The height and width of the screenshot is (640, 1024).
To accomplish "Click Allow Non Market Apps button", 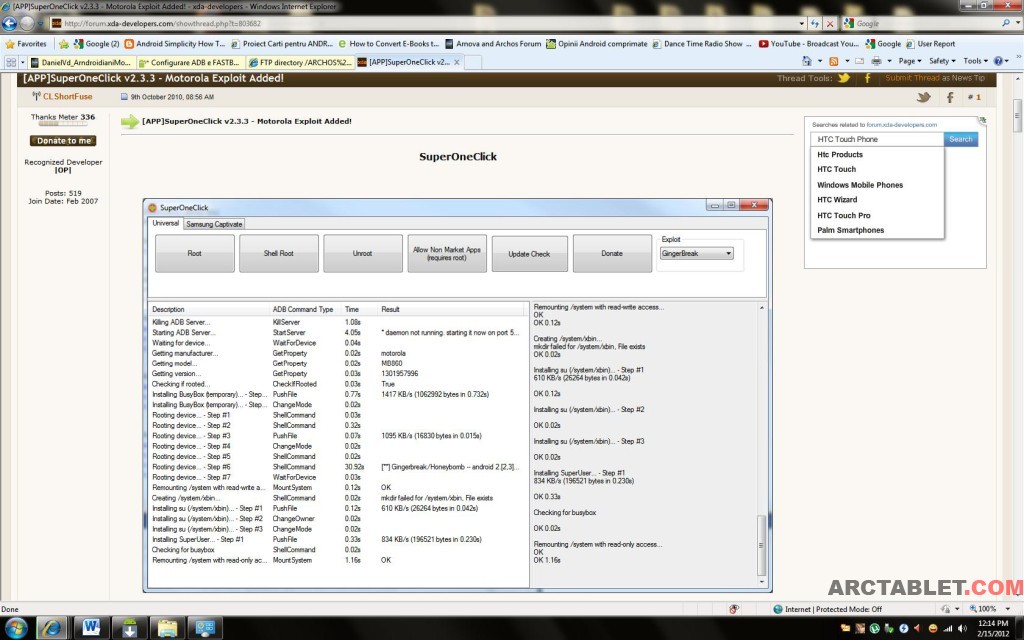I will tap(447, 253).
